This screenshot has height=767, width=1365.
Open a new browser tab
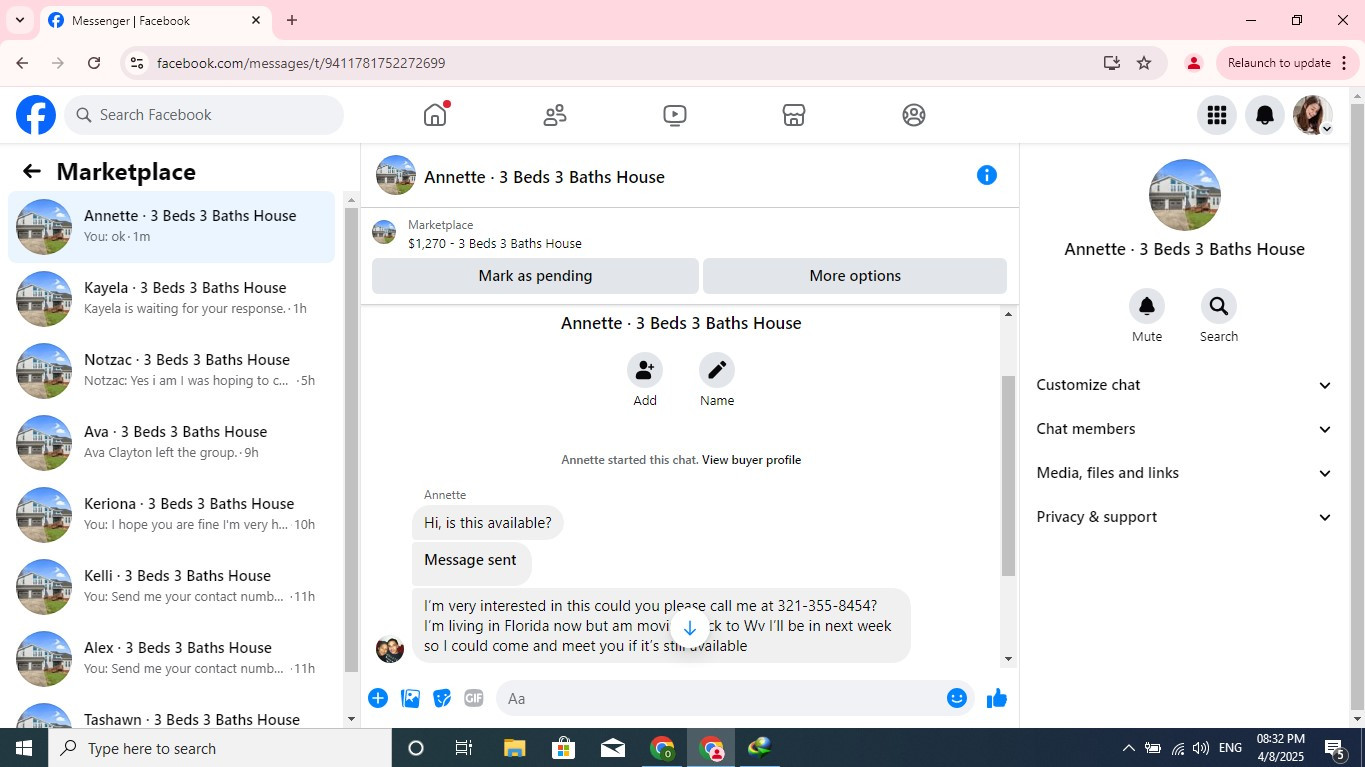(292, 20)
